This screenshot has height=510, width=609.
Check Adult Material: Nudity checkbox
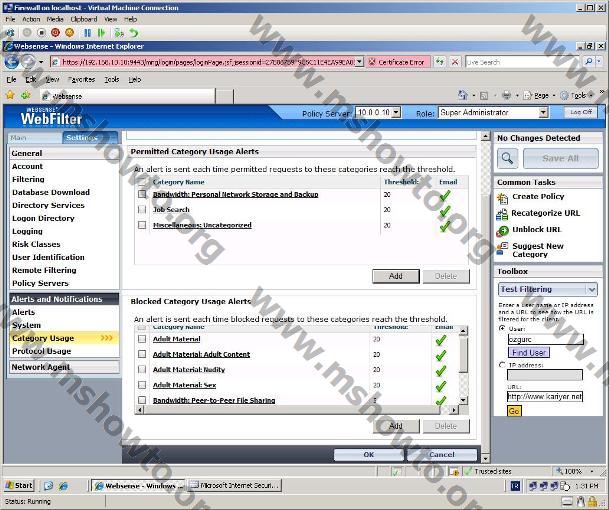(142, 369)
